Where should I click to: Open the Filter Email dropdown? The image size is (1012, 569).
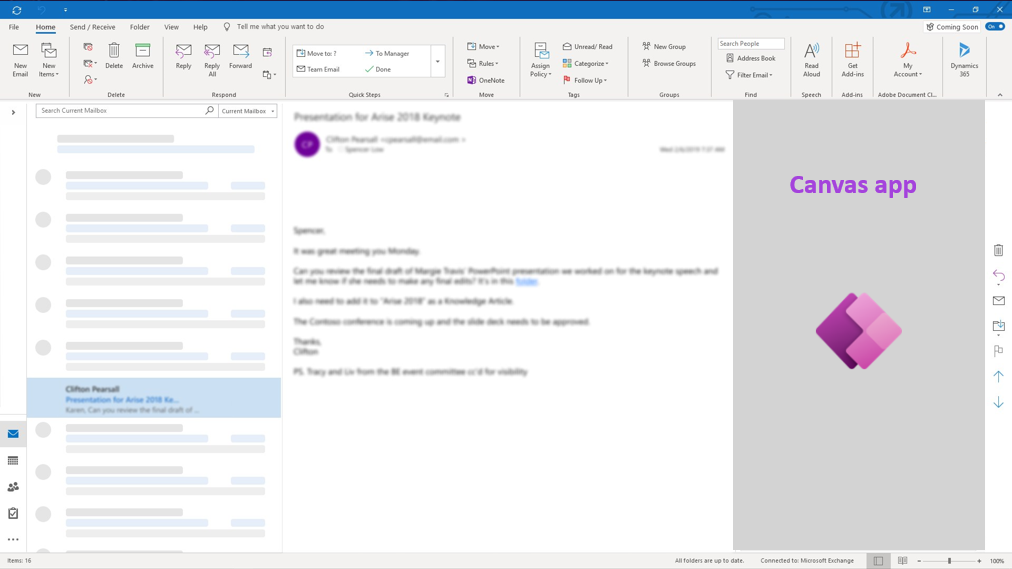pos(749,75)
